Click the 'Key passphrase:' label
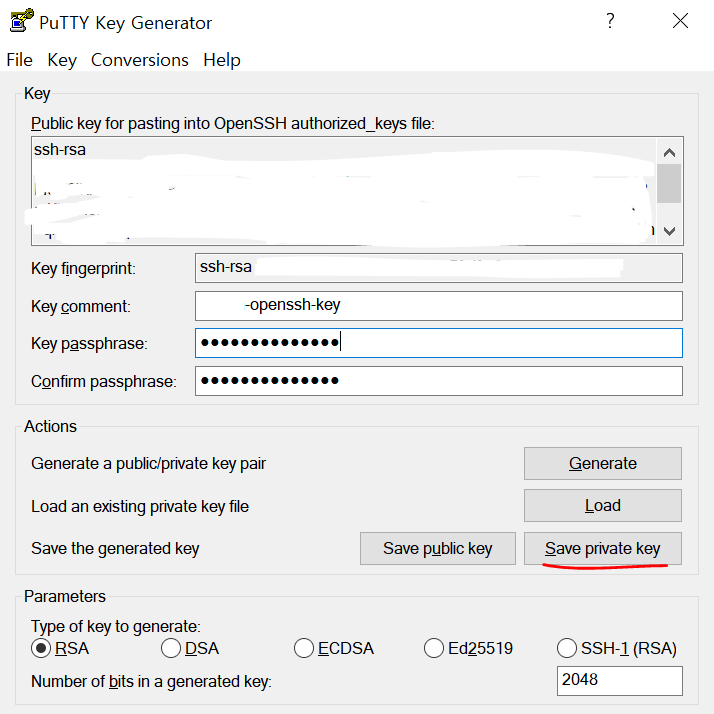The image size is (714, 714). point(89,344)
